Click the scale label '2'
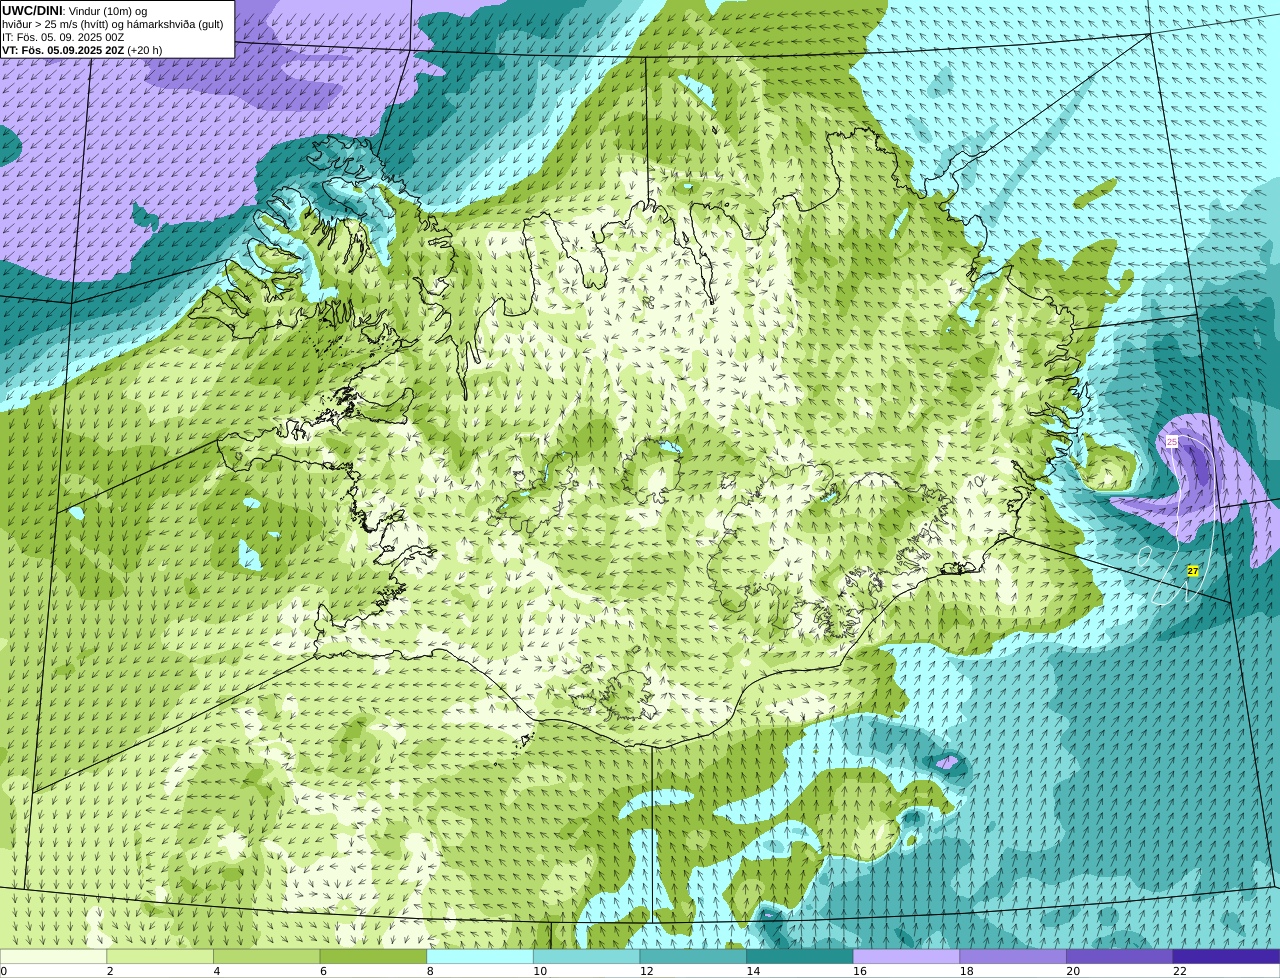The image size is (1280, 978). pos(110,971)
